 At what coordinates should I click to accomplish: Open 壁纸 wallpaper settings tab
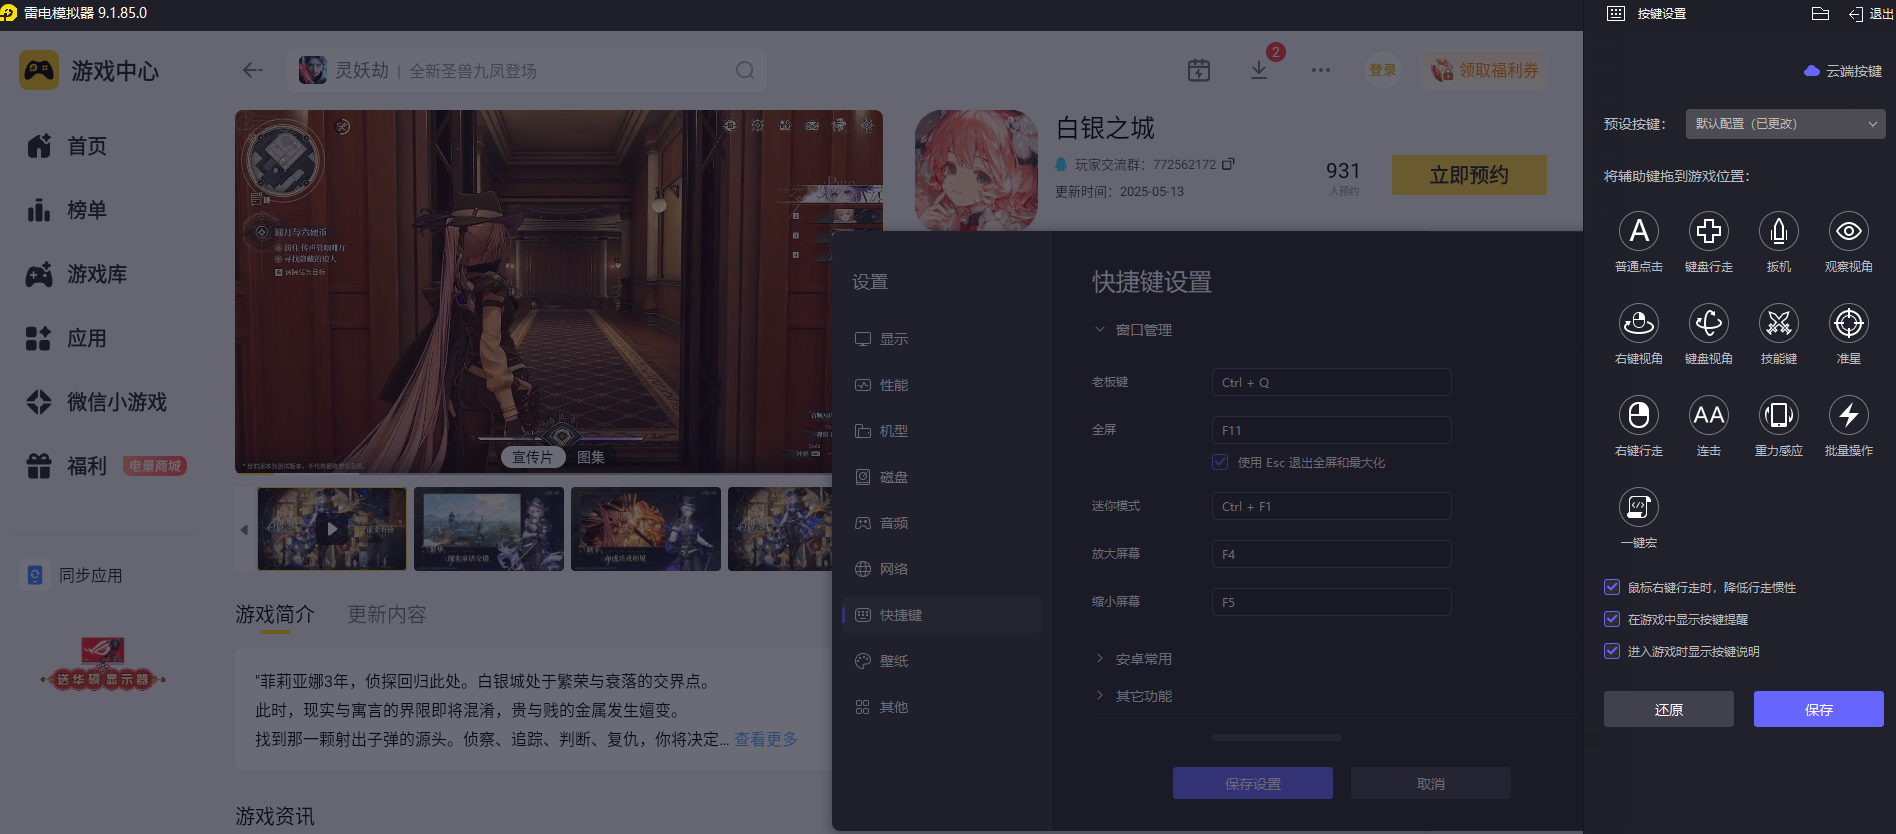click(941, 661)
